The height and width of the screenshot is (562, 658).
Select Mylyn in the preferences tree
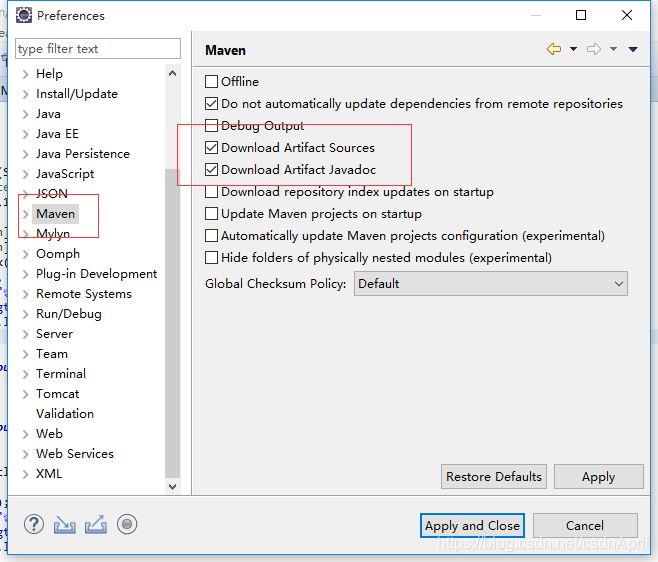coord(53,234)
